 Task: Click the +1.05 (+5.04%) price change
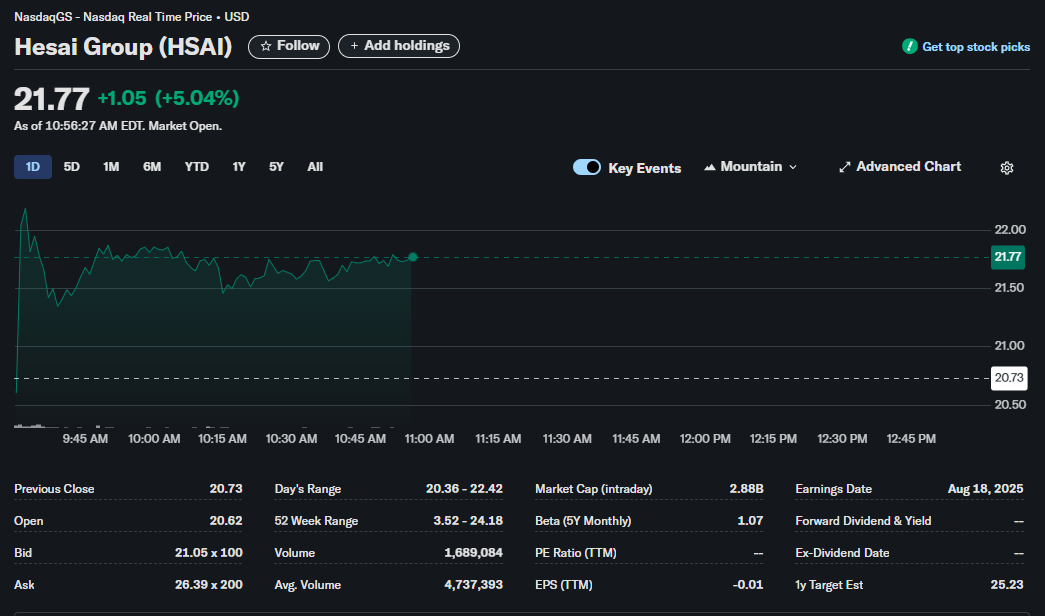click(x=168, y=98)
